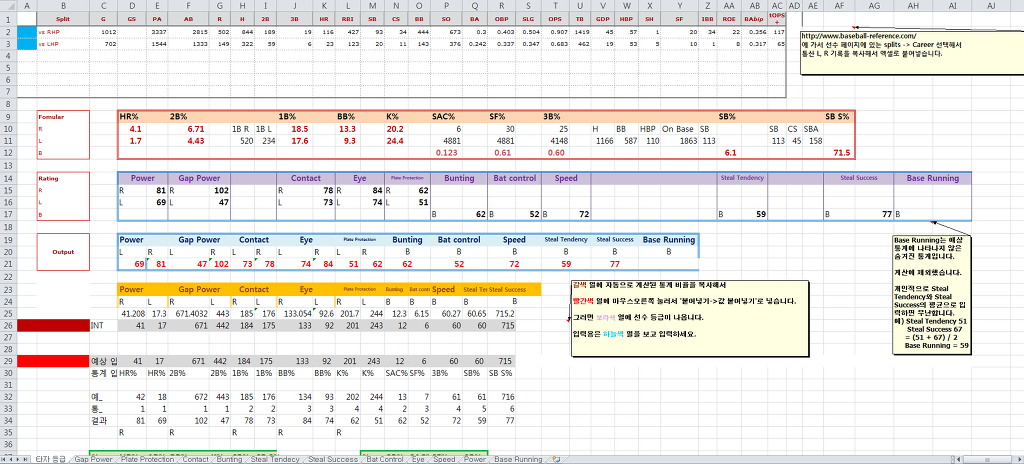
Task: Click the insert new worksheet icon
Action: 556,459
